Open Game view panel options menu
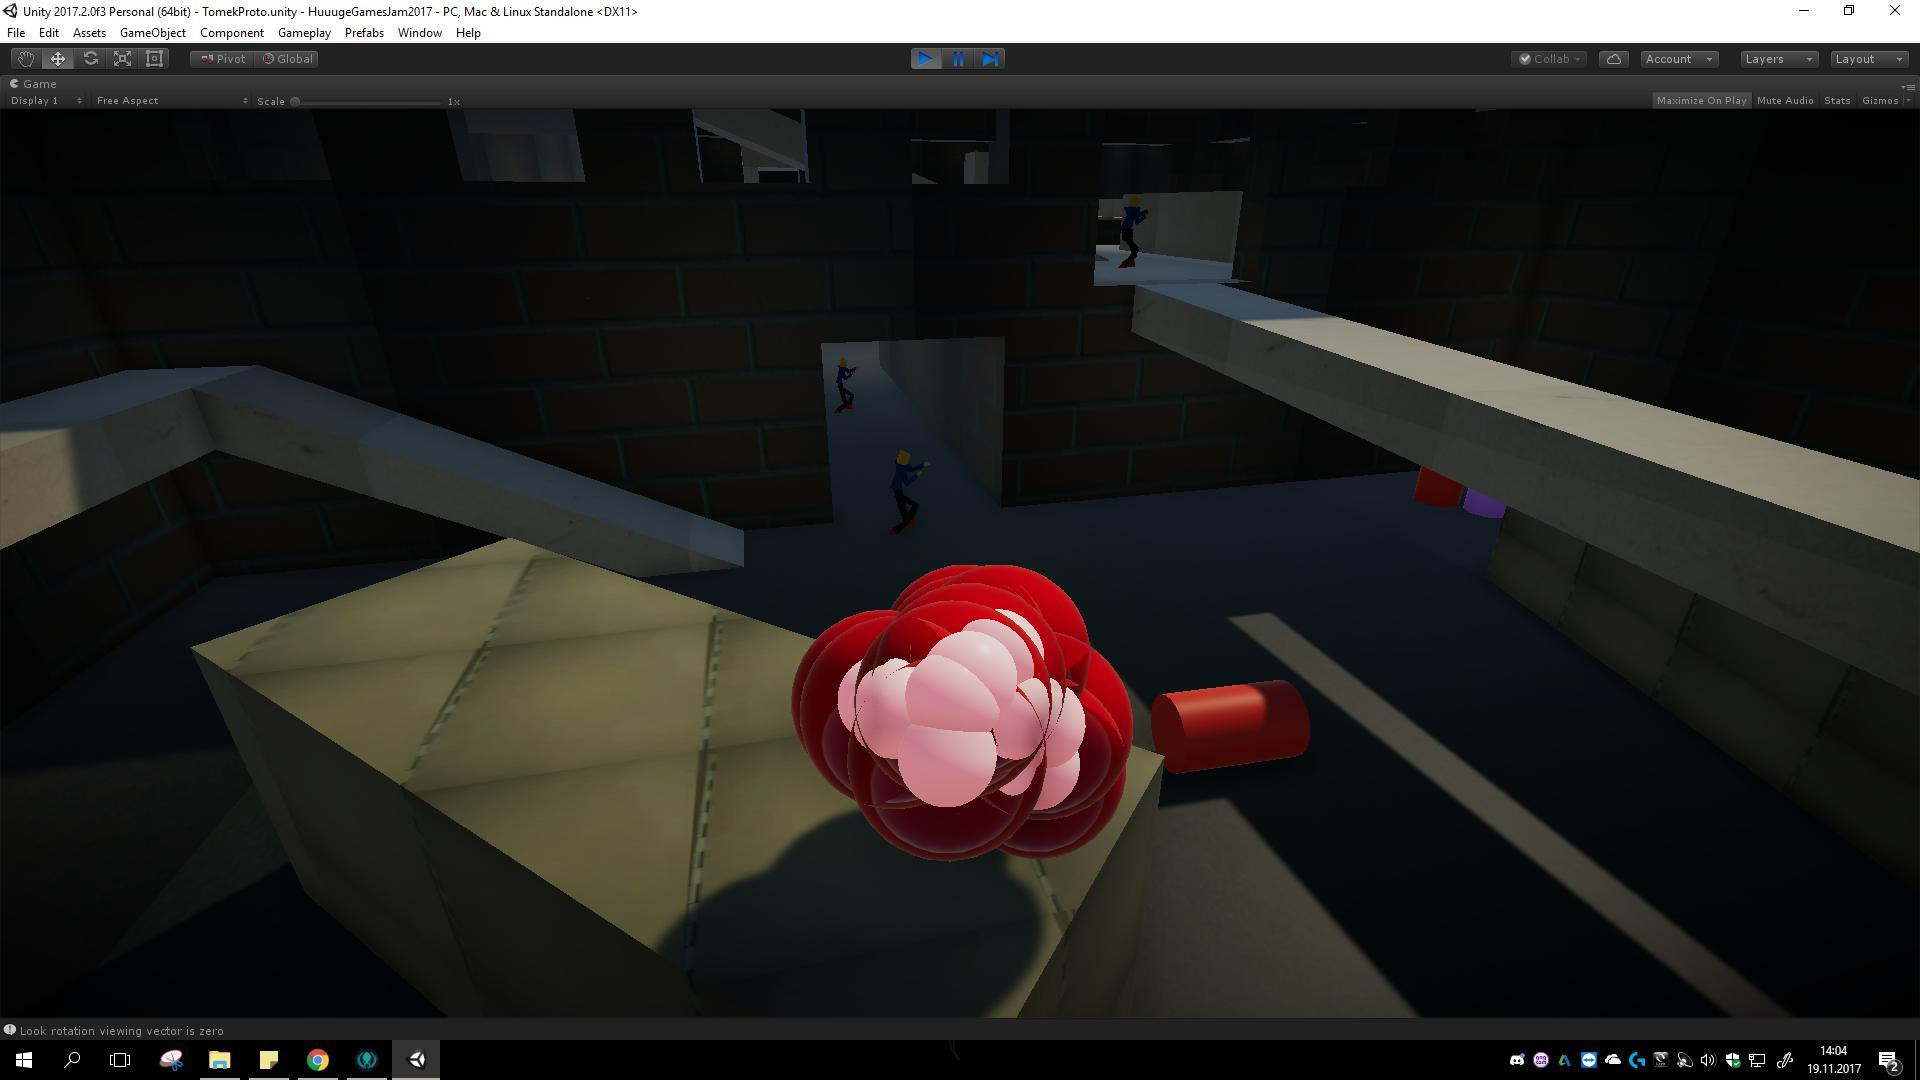The image size is (1920, 1080). point(1907,86)
